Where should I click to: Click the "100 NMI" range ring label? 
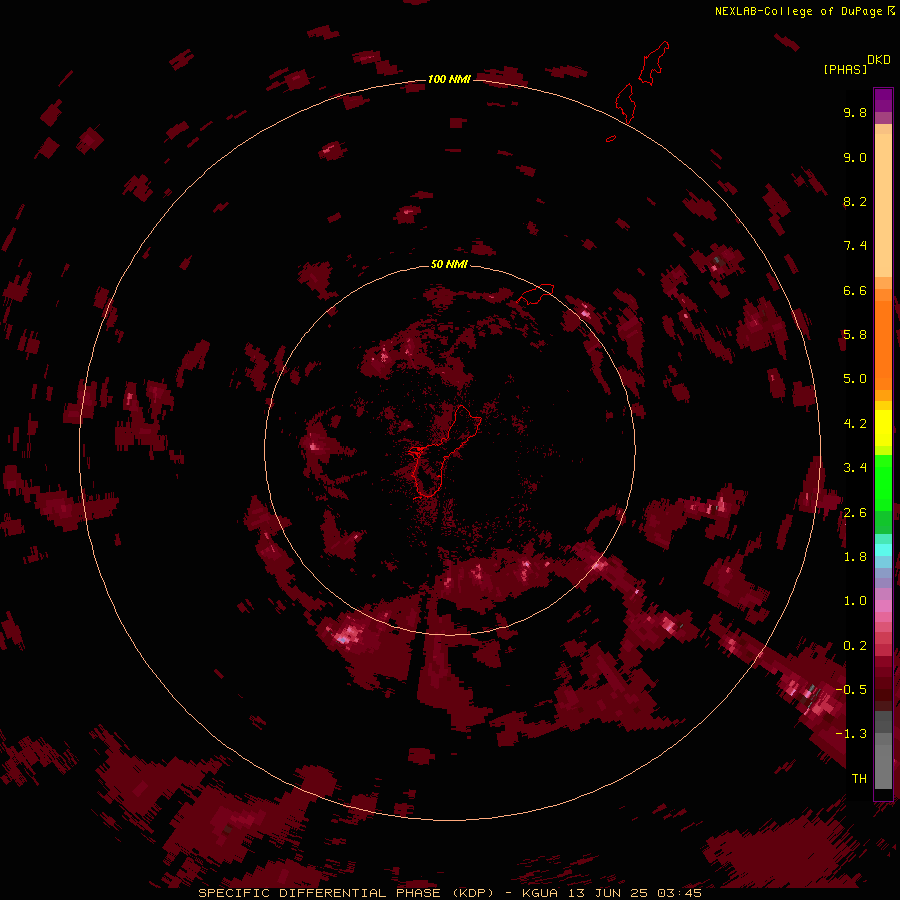pyautogui.click(x=449, y=79)
